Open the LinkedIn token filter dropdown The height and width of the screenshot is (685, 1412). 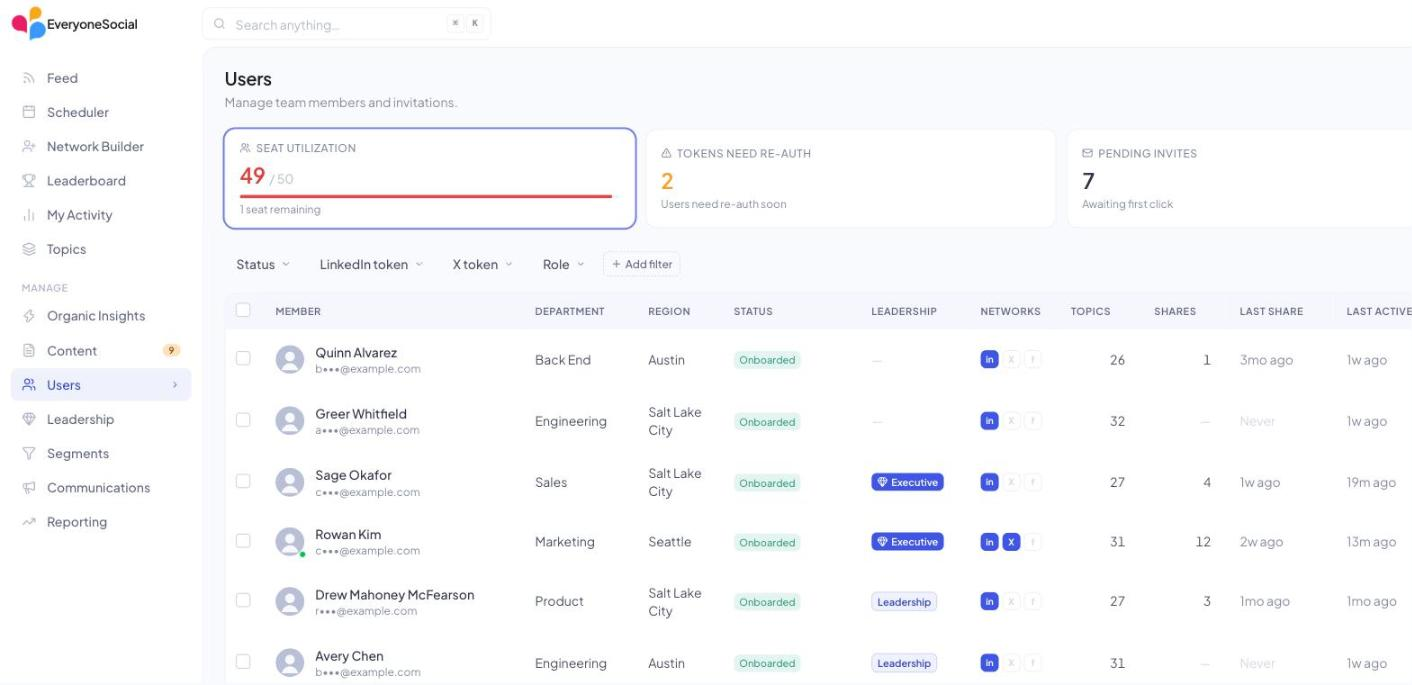click(371, 264)
